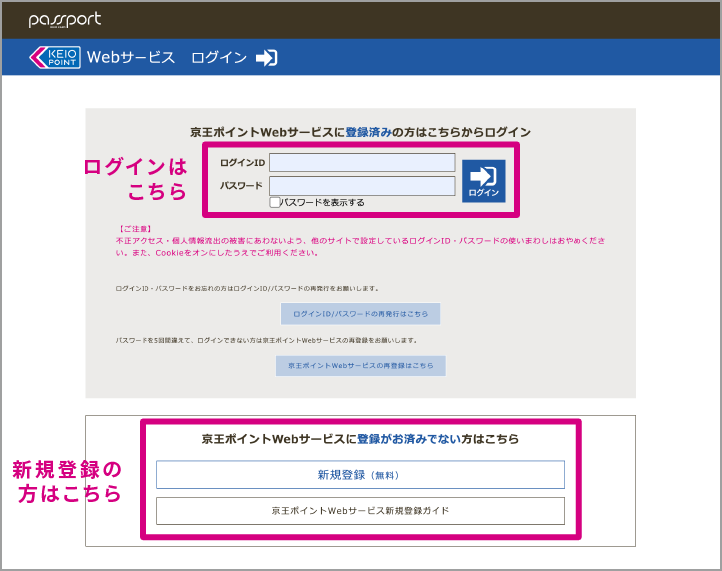Click the KEIO POINT logo
The width and height of the screenshot is (722, 571).
pos(54,57)
